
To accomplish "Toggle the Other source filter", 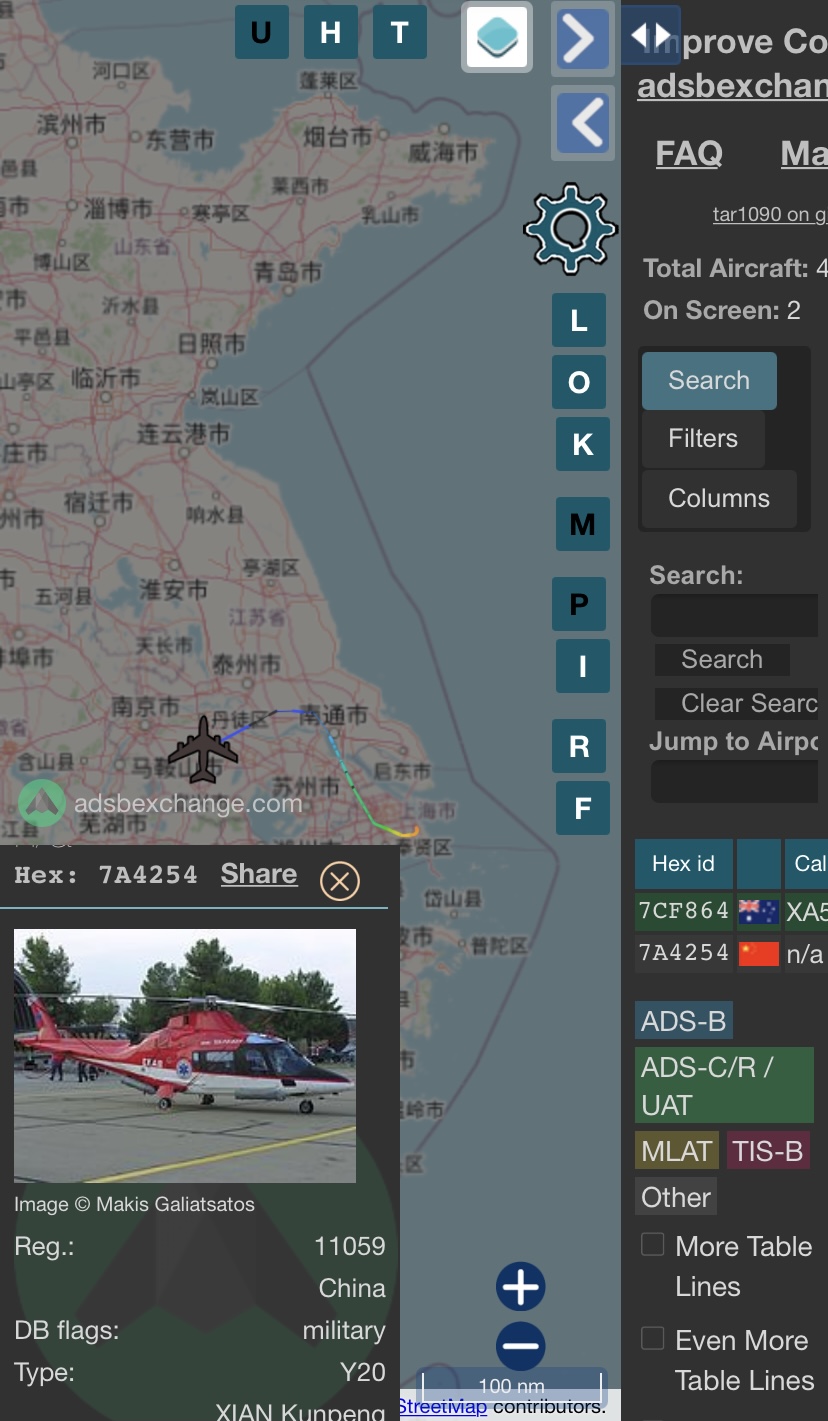I will (x=677, y=1197).
